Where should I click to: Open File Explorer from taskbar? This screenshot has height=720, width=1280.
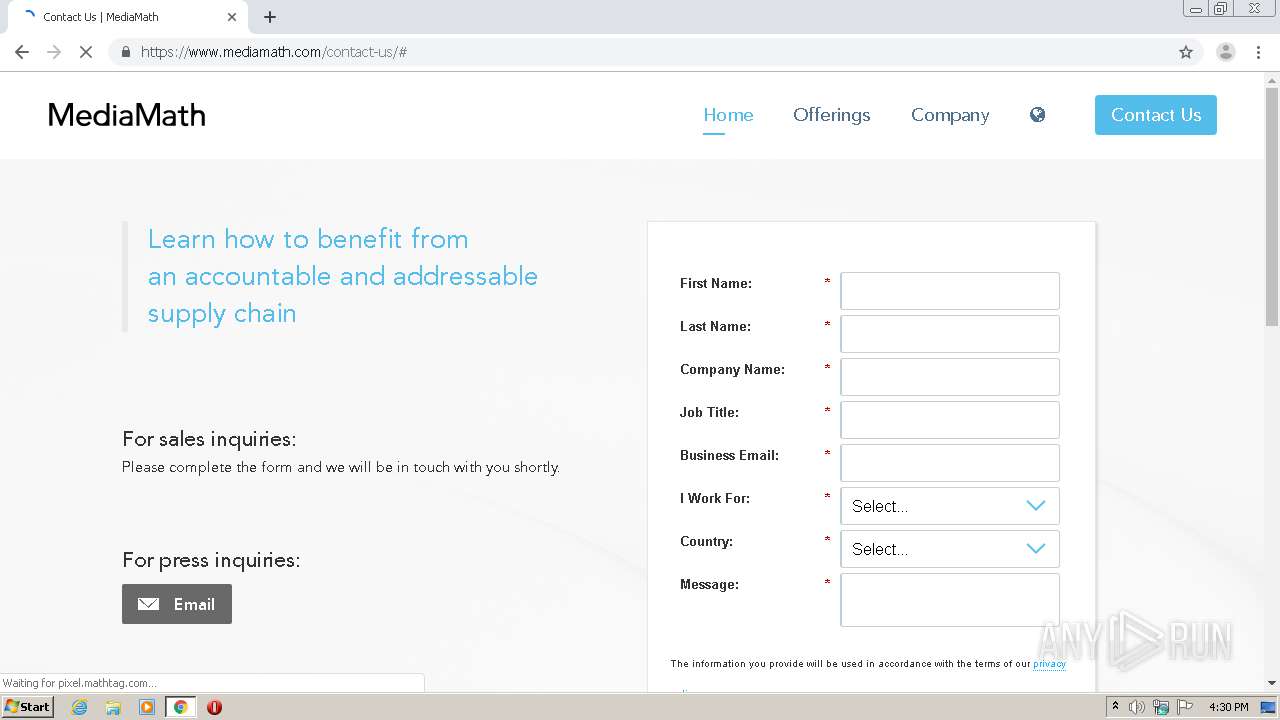[113, 707]
